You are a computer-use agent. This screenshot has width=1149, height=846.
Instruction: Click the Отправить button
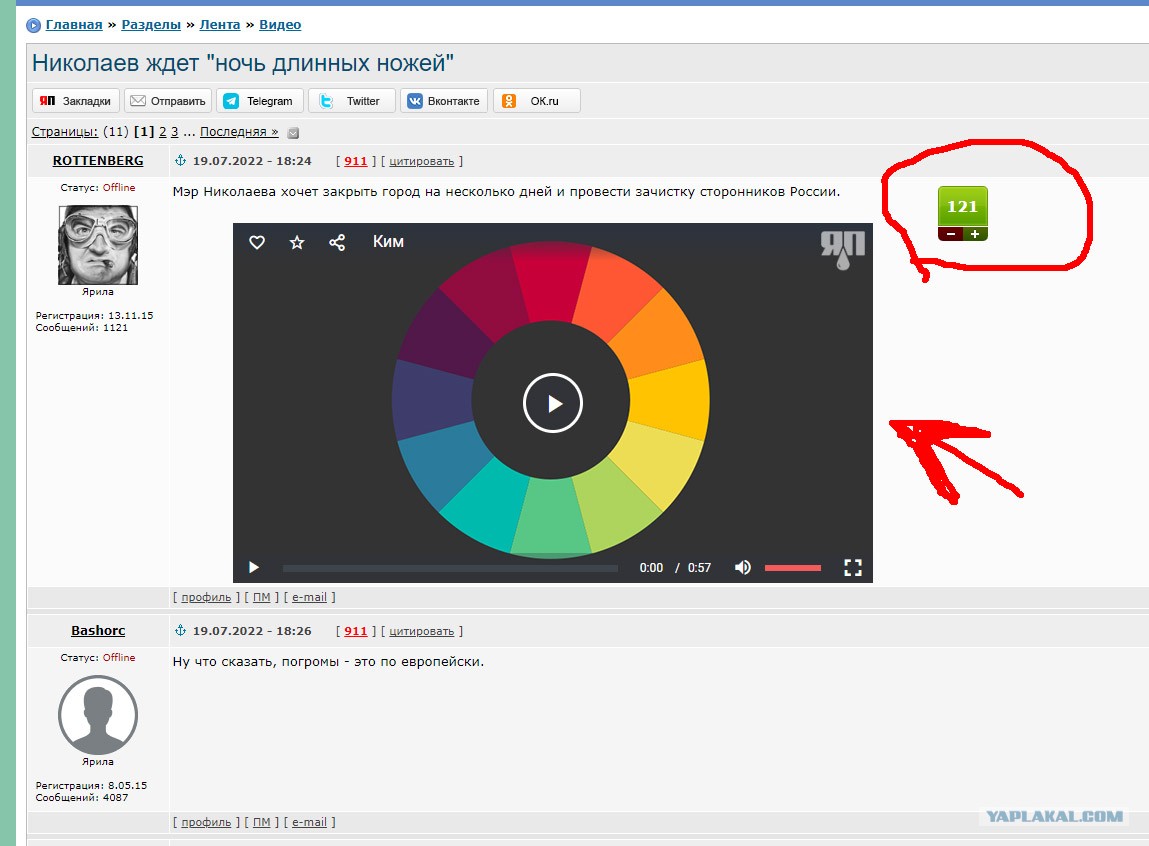168,101
